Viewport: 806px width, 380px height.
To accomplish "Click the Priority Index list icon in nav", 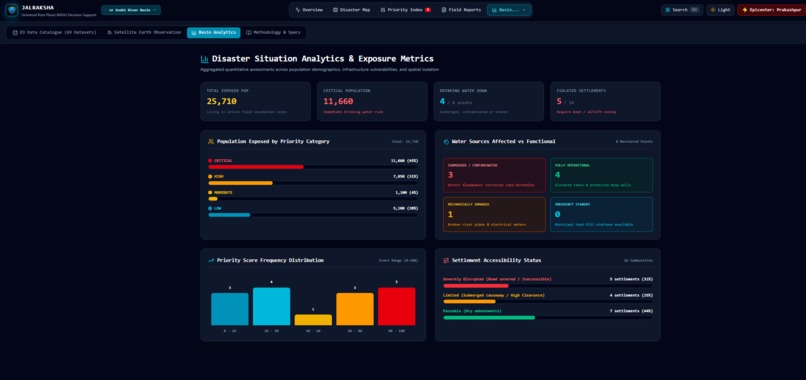I will click(x=382, y=10).
